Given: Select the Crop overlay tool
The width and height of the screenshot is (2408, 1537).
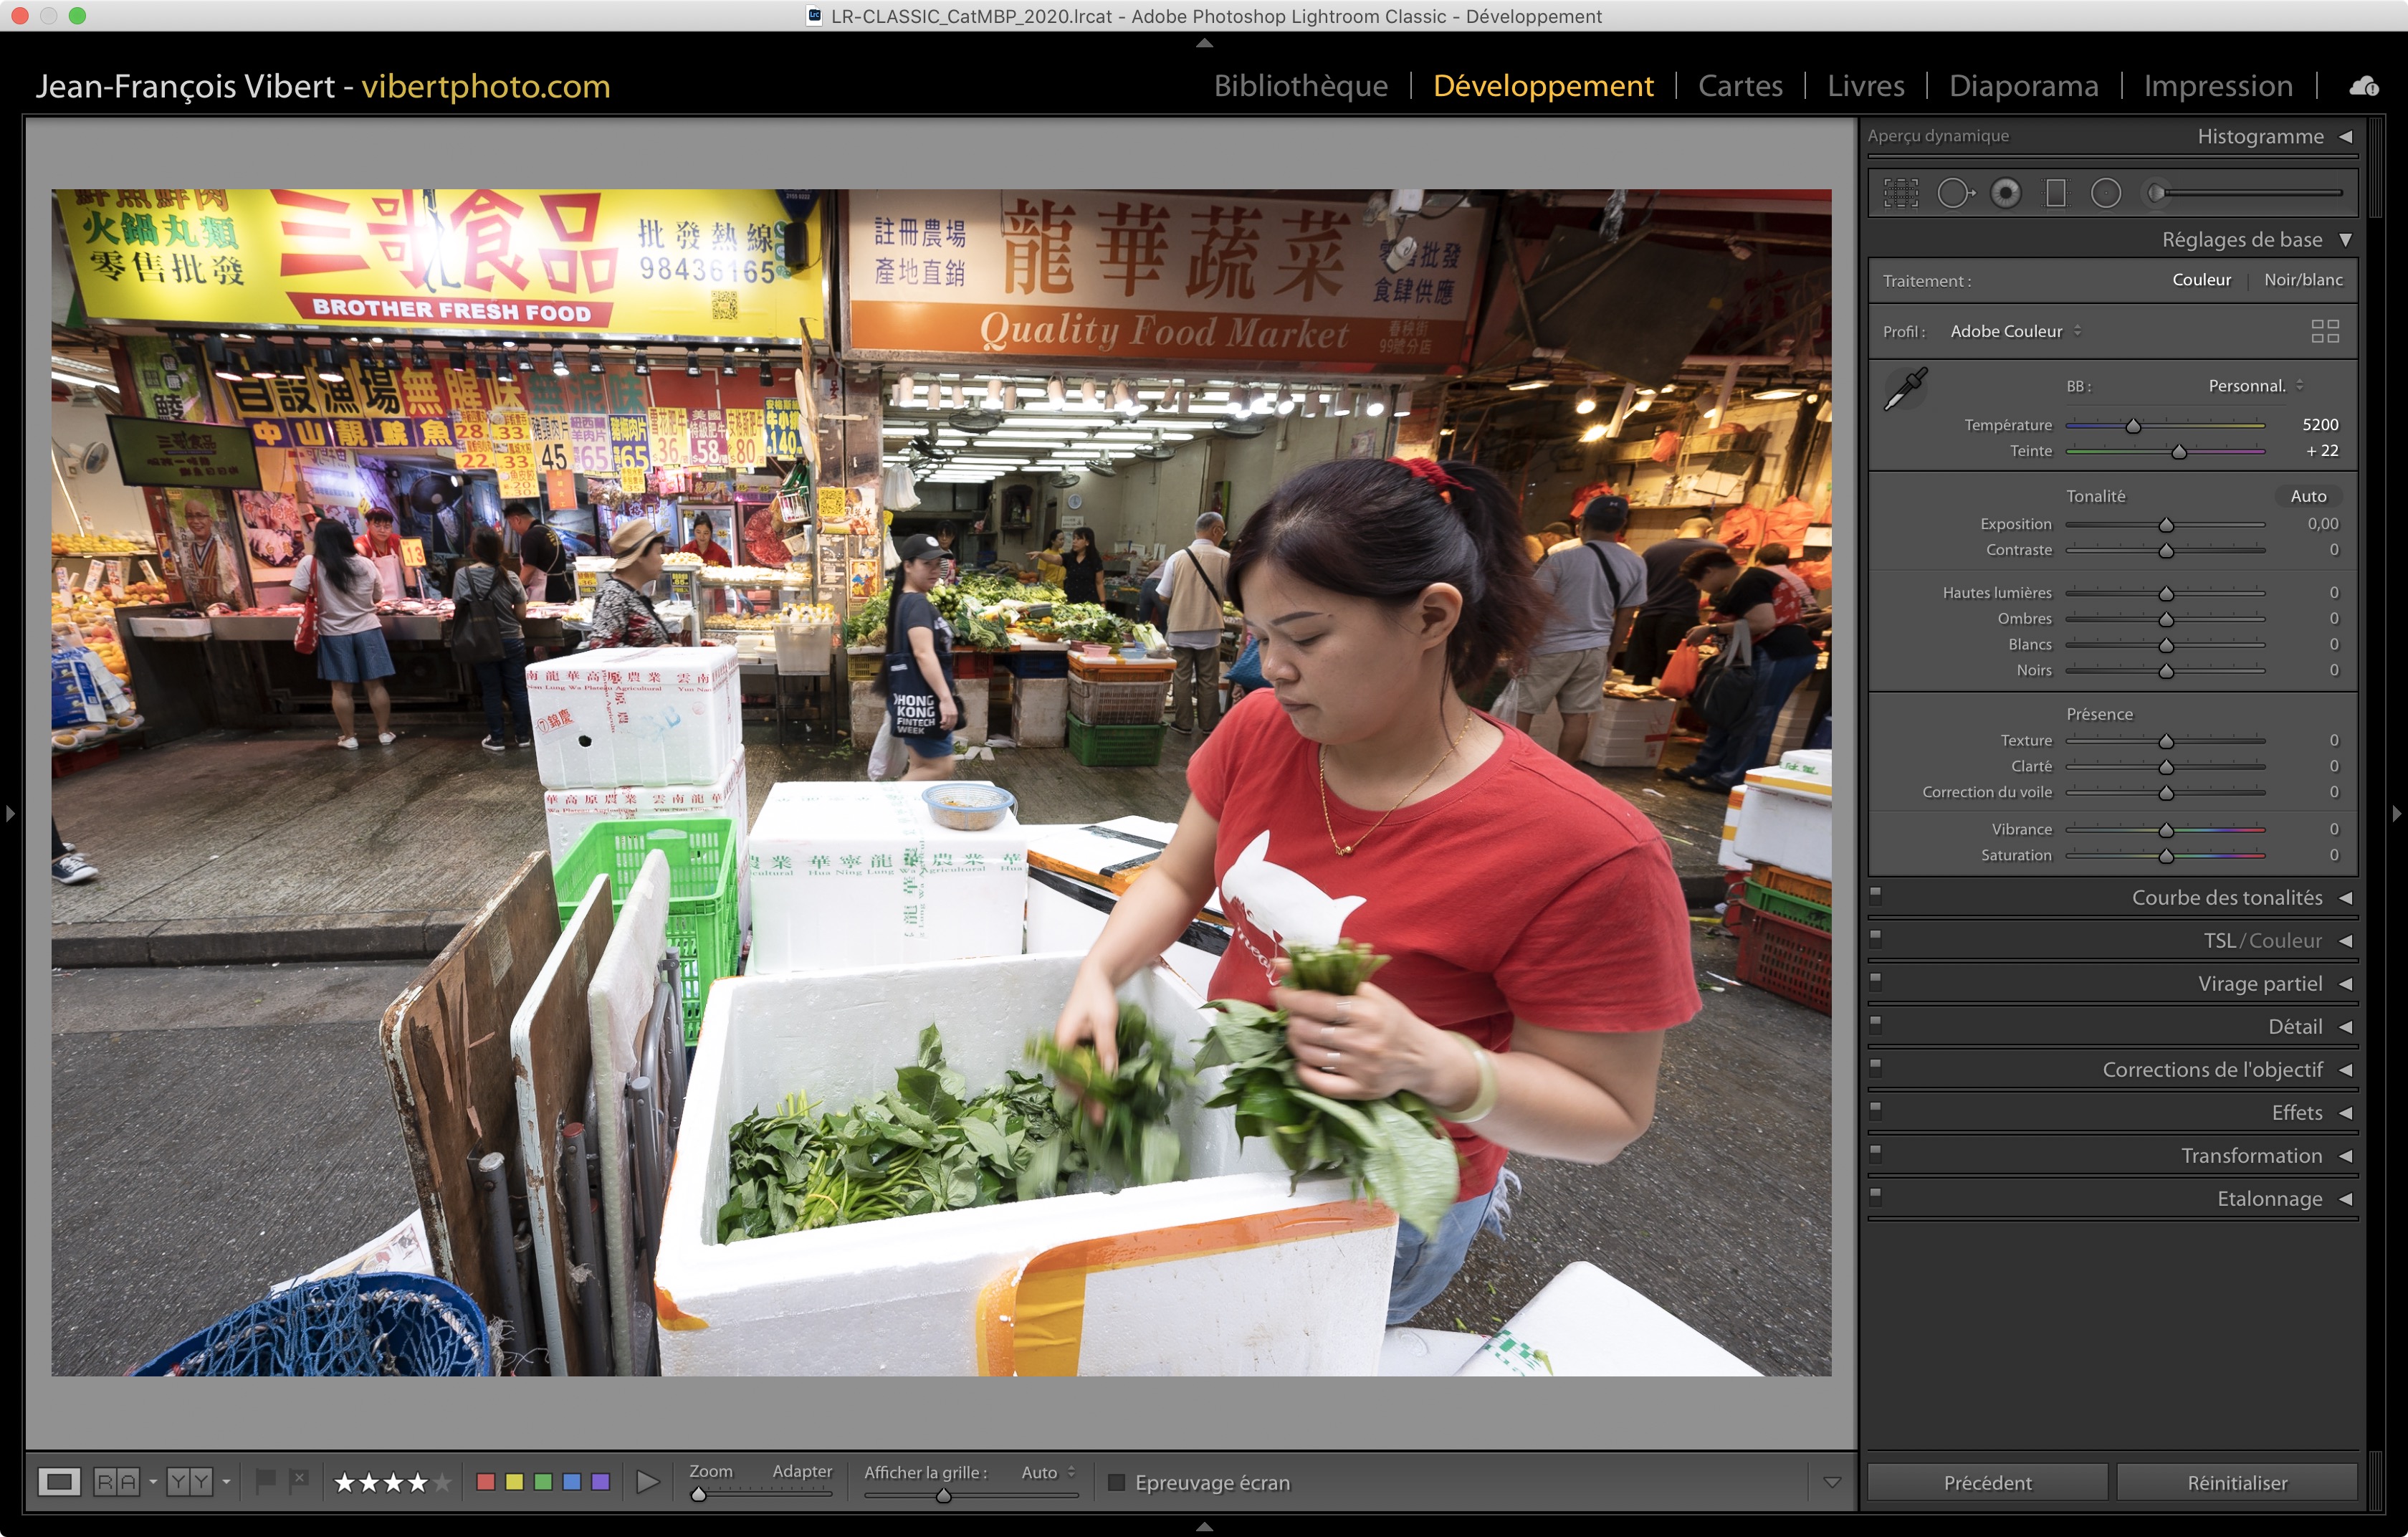Looking at the screenshot, I should [1901, 193].
